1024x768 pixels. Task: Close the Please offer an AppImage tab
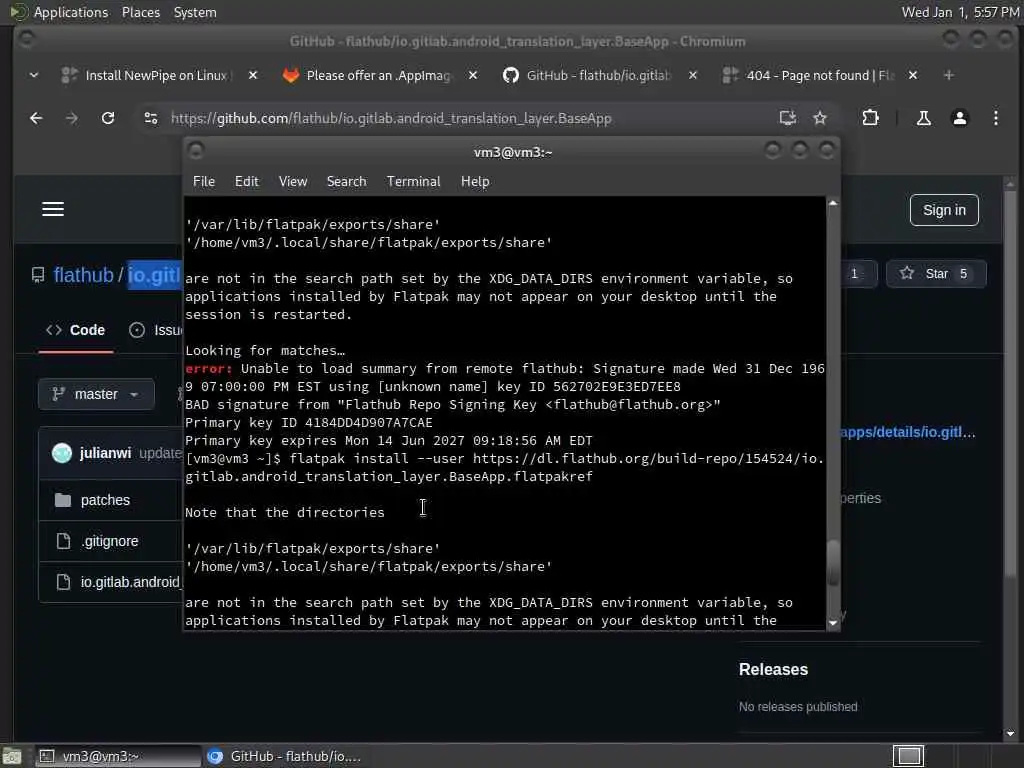pyautogui.click(x=473, y=76)
